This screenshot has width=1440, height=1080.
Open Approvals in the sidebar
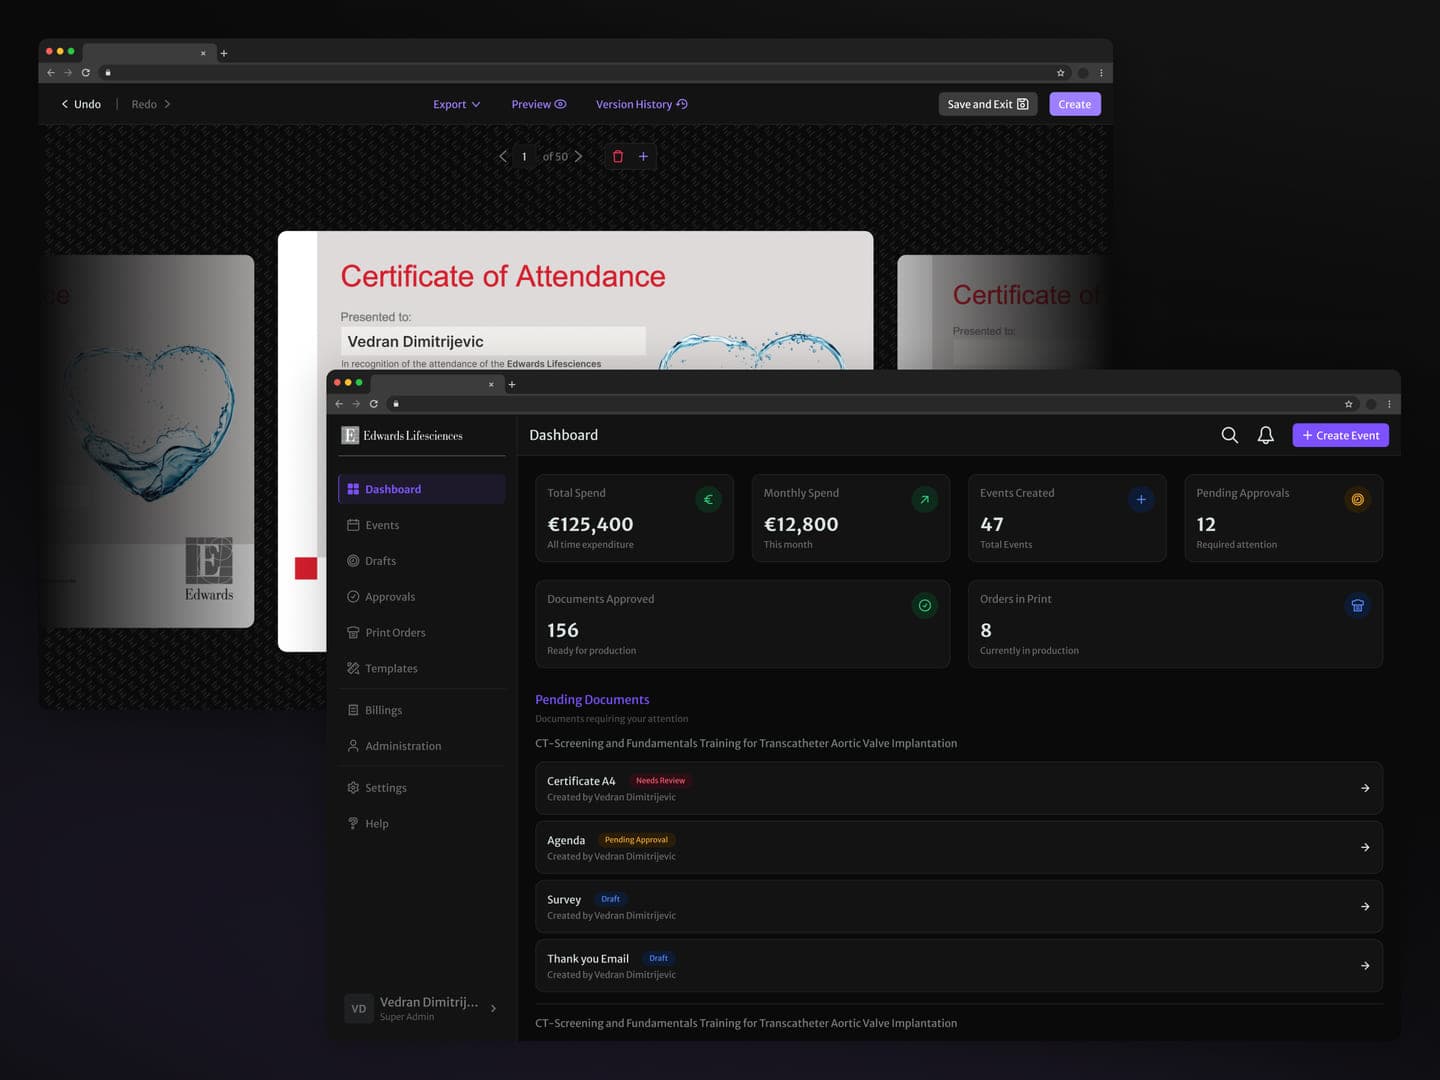[422, 597]
